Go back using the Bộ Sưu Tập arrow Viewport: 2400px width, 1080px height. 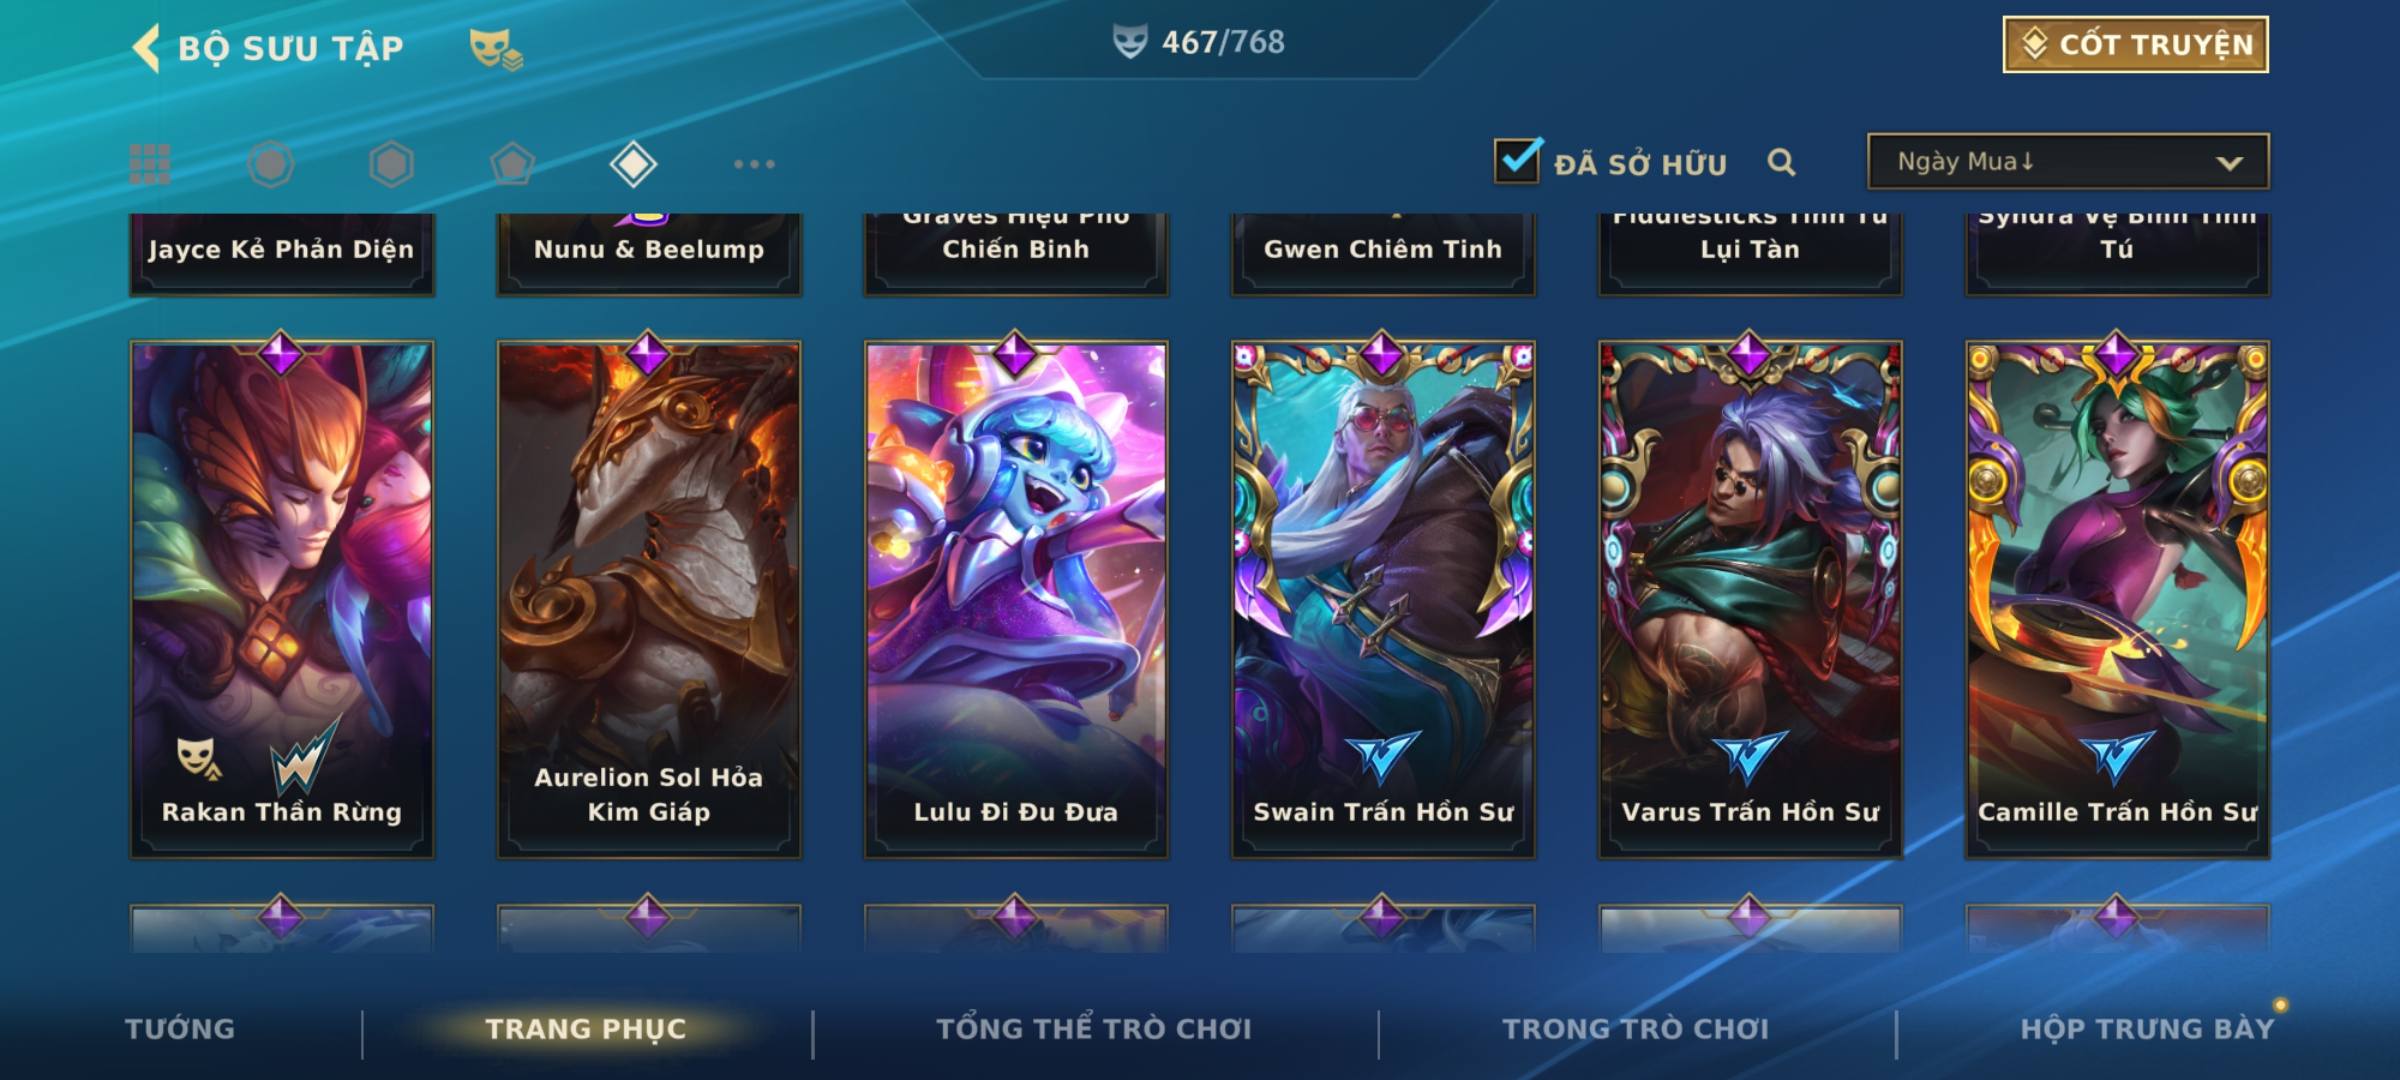pyautogui.click(x=146, y=48)
